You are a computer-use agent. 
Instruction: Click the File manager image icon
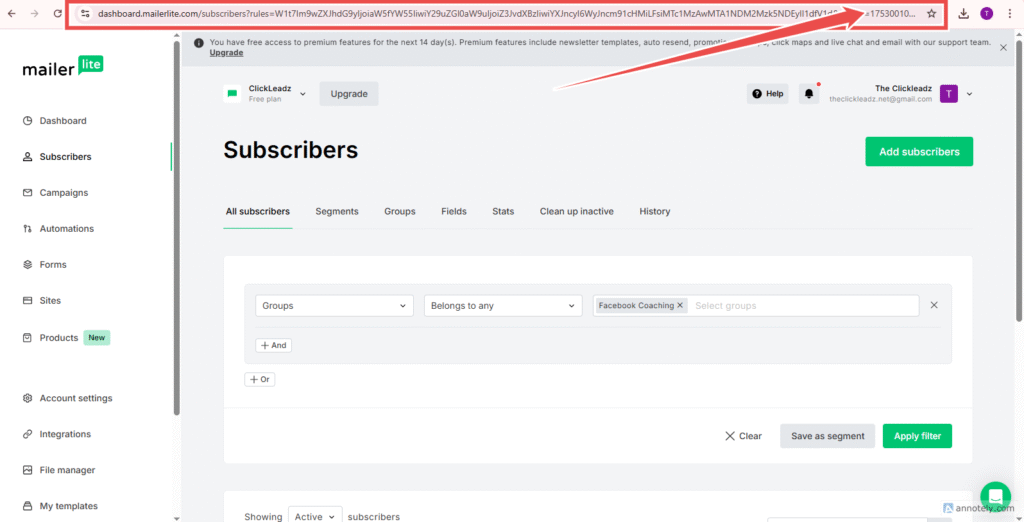[x=27, y=470]
